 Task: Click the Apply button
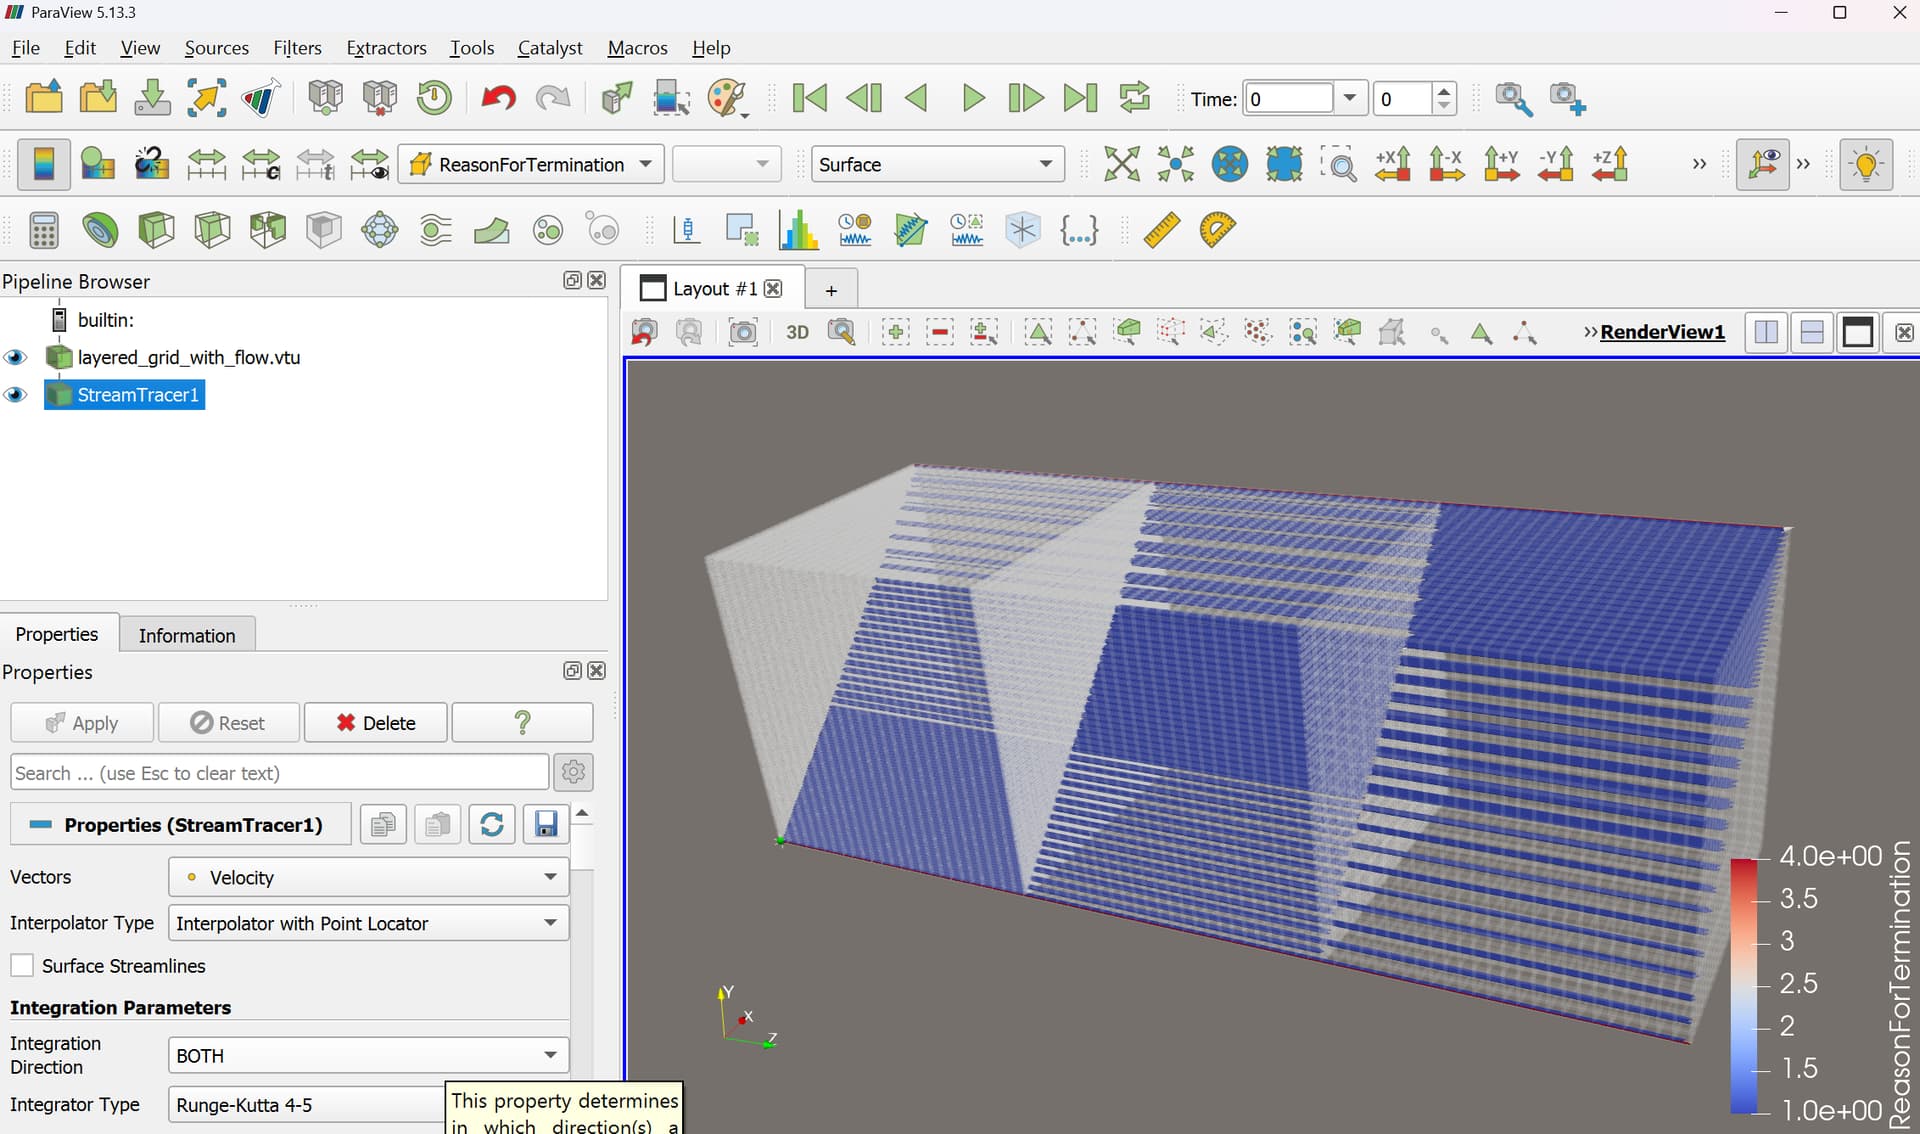tap(82, 723)
